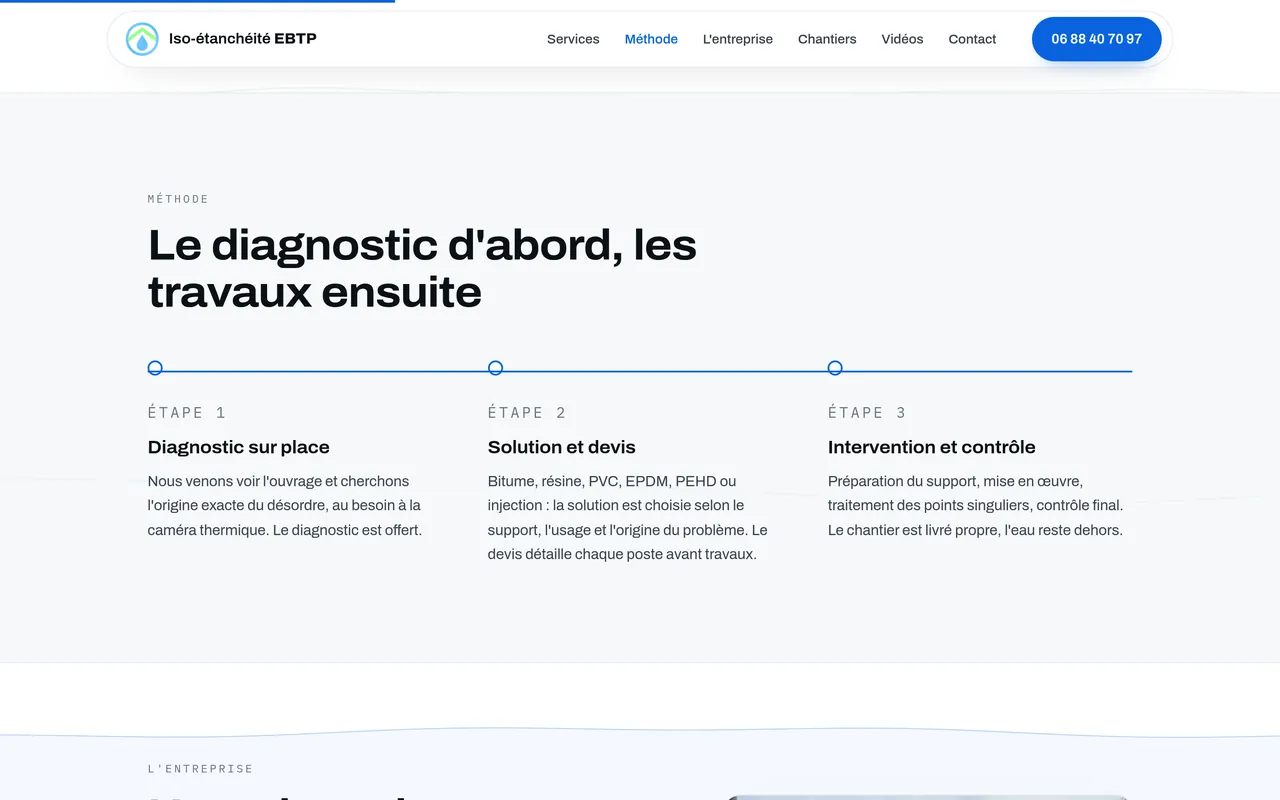Image resolution: width=1280 pixels, height=800 pixels.
Task: Click paragraph starting 'Bitume, résine, PVC'
Action: tap(628, 518)
